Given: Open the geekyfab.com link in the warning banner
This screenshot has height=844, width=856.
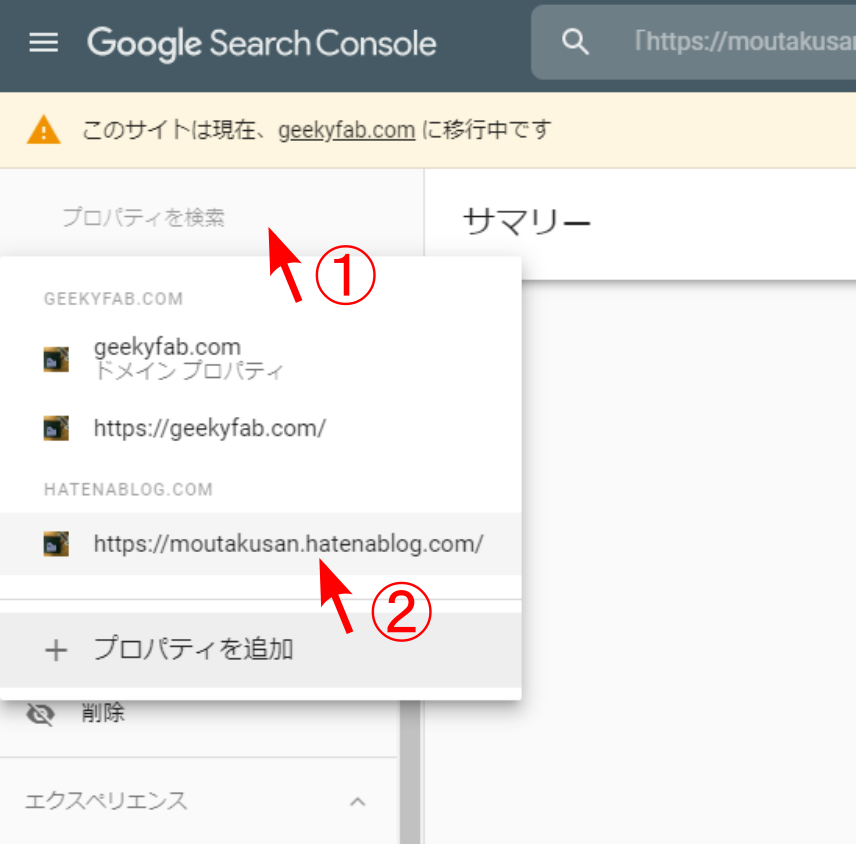Looking at the screenshot, I should coord(346,129).
